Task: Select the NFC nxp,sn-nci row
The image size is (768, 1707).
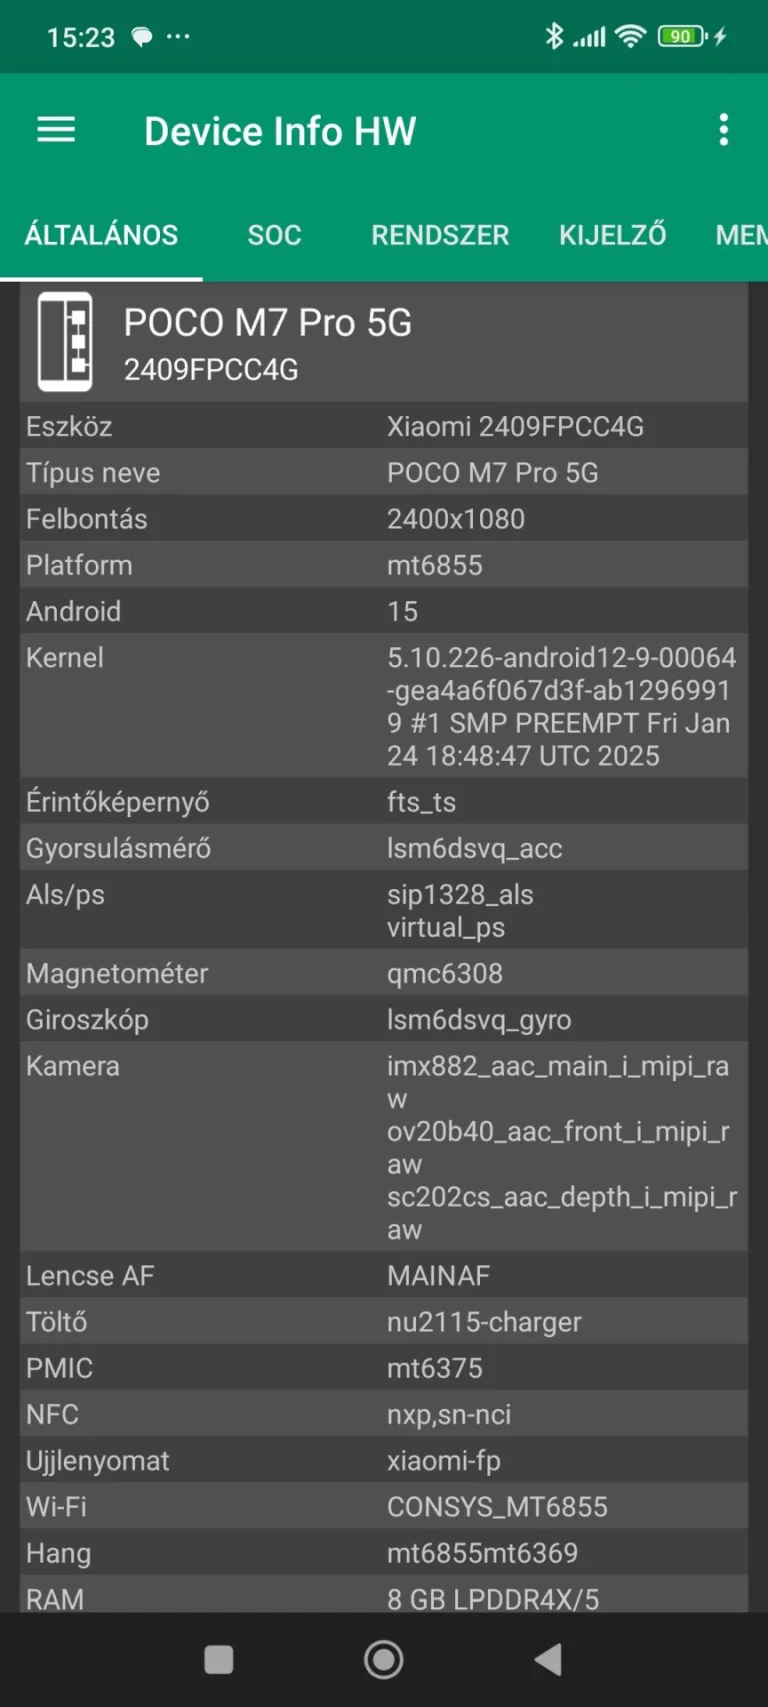Action: 384,1414
